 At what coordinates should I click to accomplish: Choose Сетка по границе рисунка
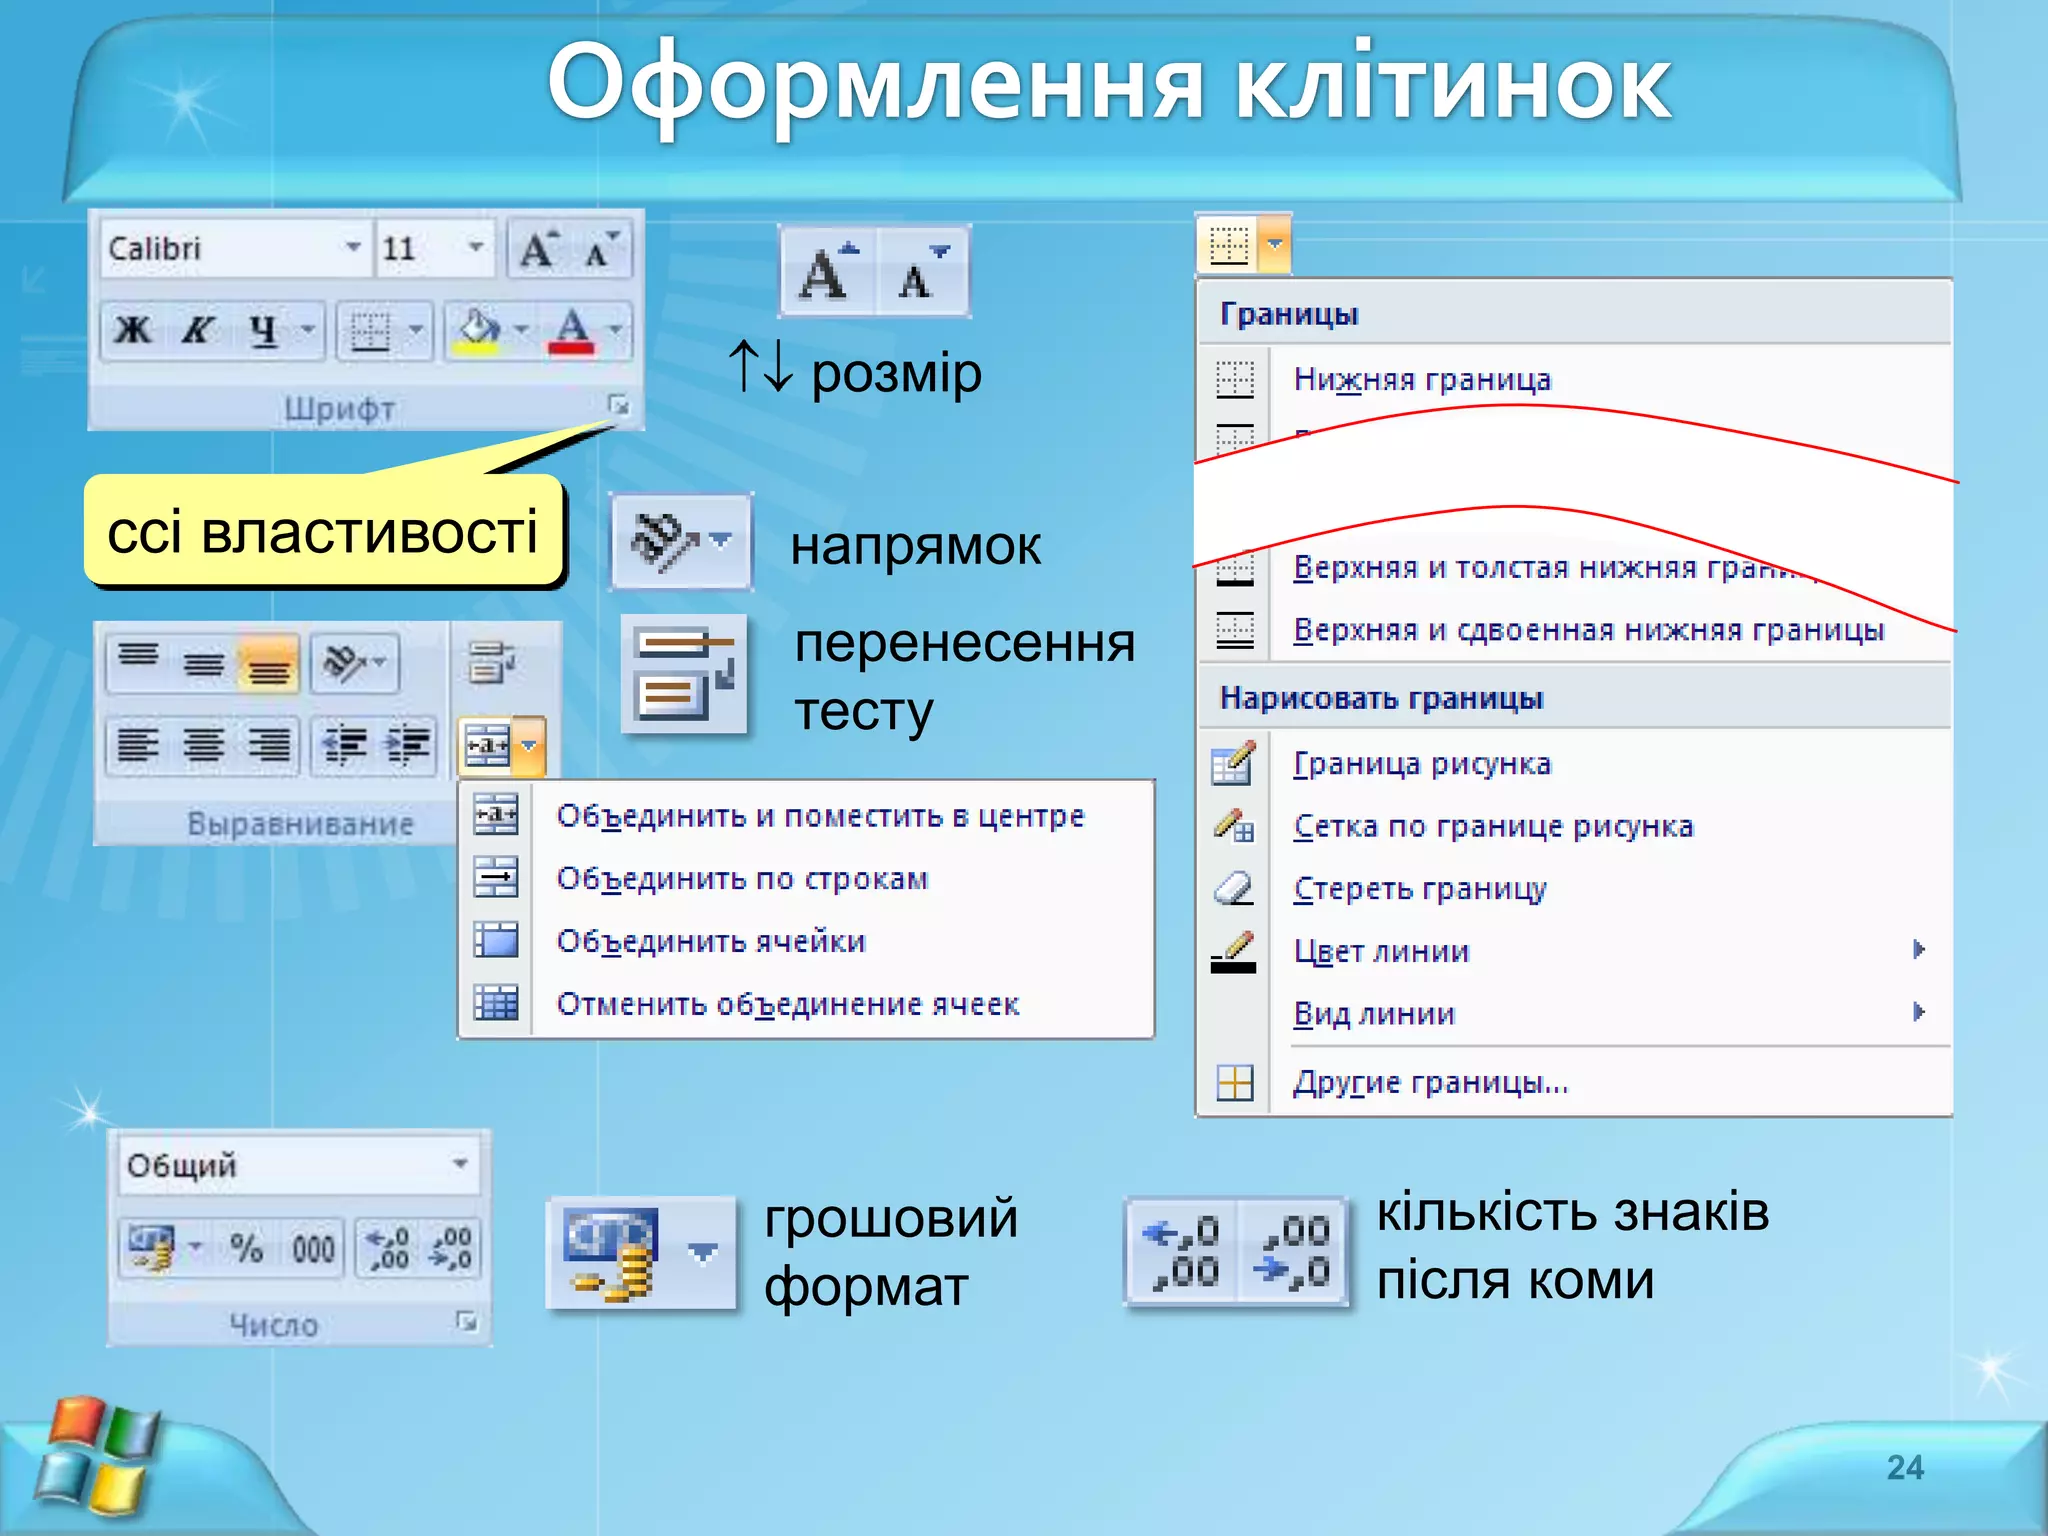pos(1574,826)
